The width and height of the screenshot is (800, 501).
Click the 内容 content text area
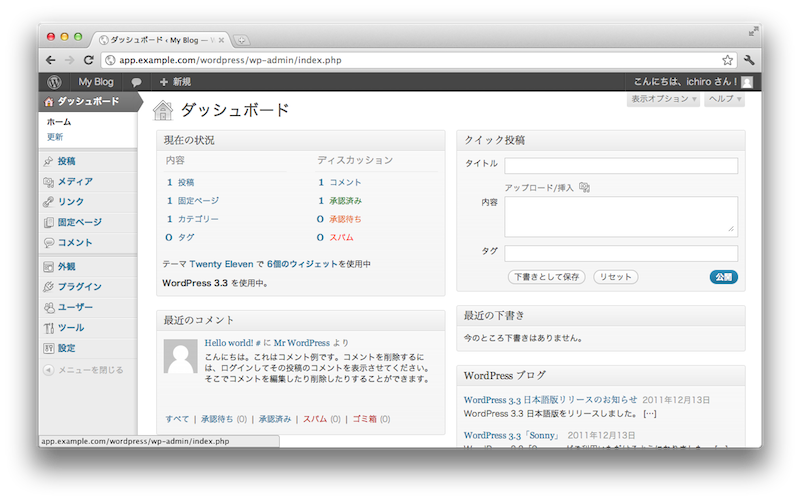tap(621, 217)
